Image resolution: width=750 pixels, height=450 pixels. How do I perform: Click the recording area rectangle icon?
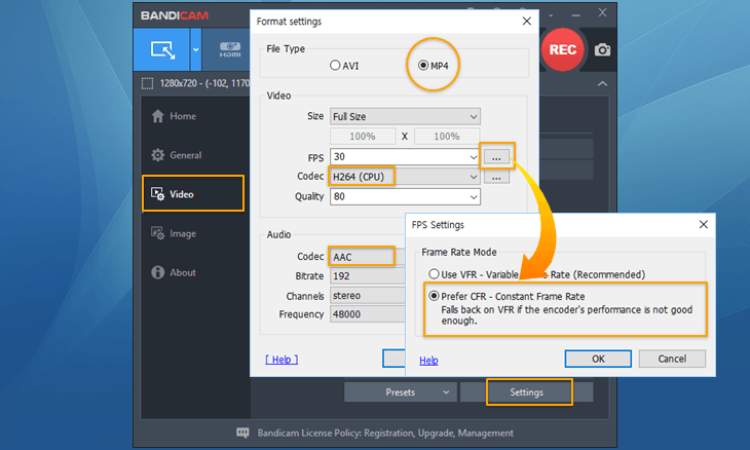coord(147,84)
